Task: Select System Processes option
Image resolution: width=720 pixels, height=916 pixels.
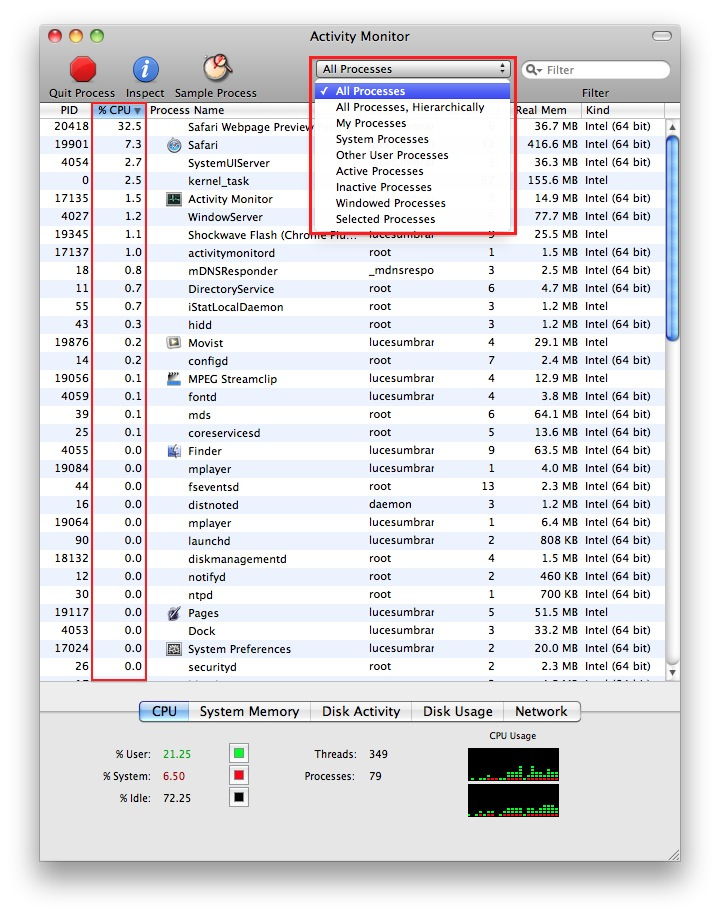Action: pyautogui.click(x=413, y=139)
